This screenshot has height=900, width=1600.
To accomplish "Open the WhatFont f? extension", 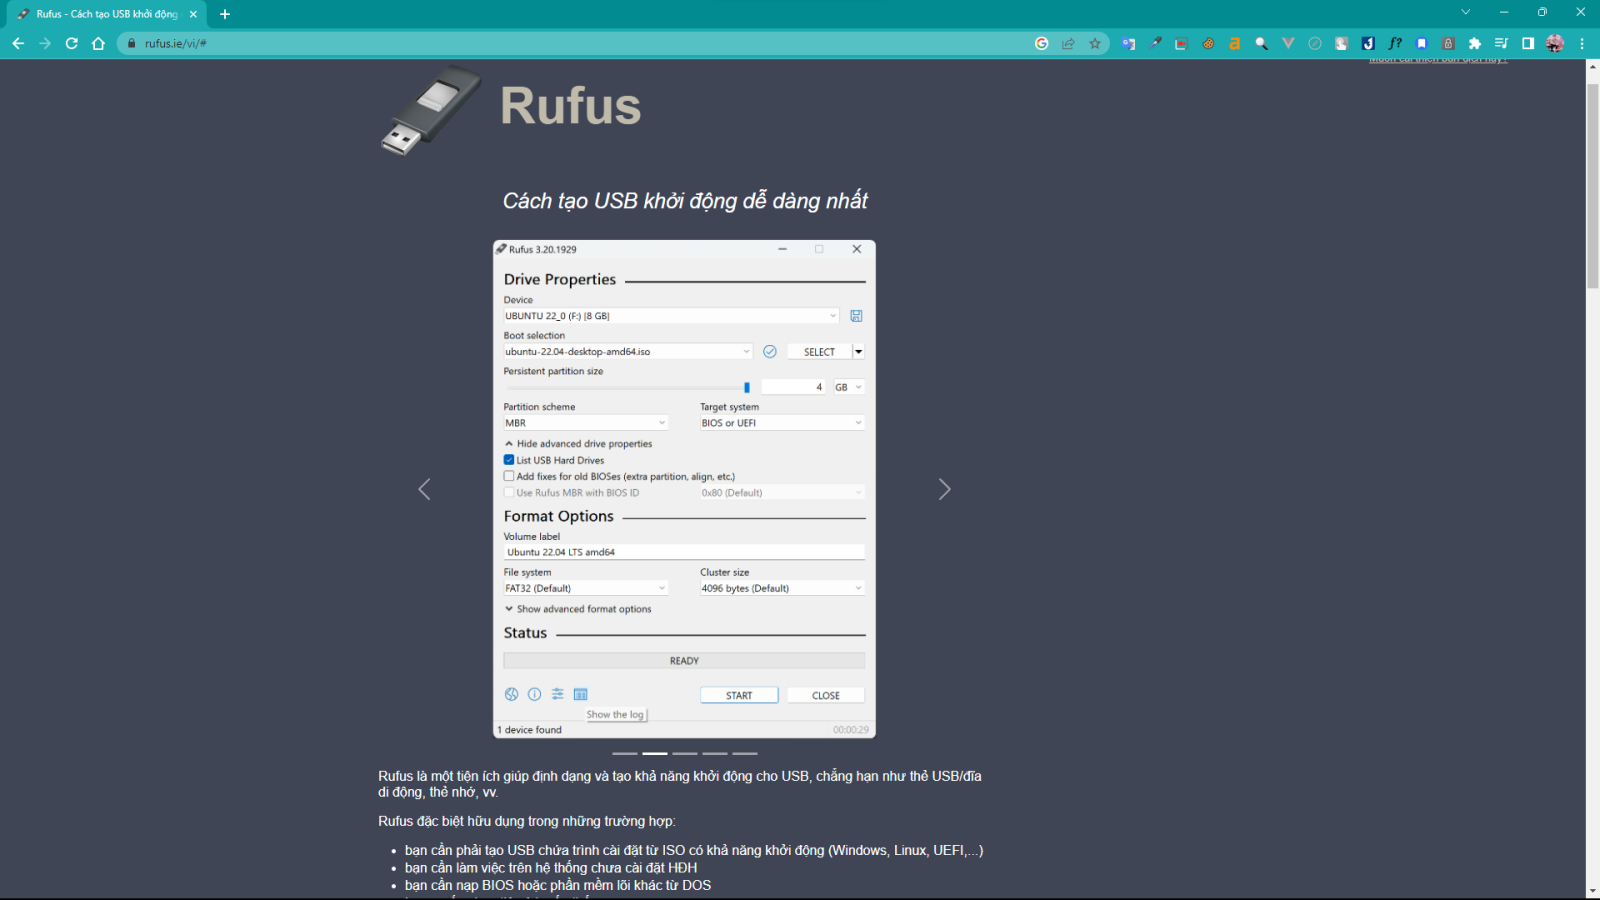I will point(1395,43).
